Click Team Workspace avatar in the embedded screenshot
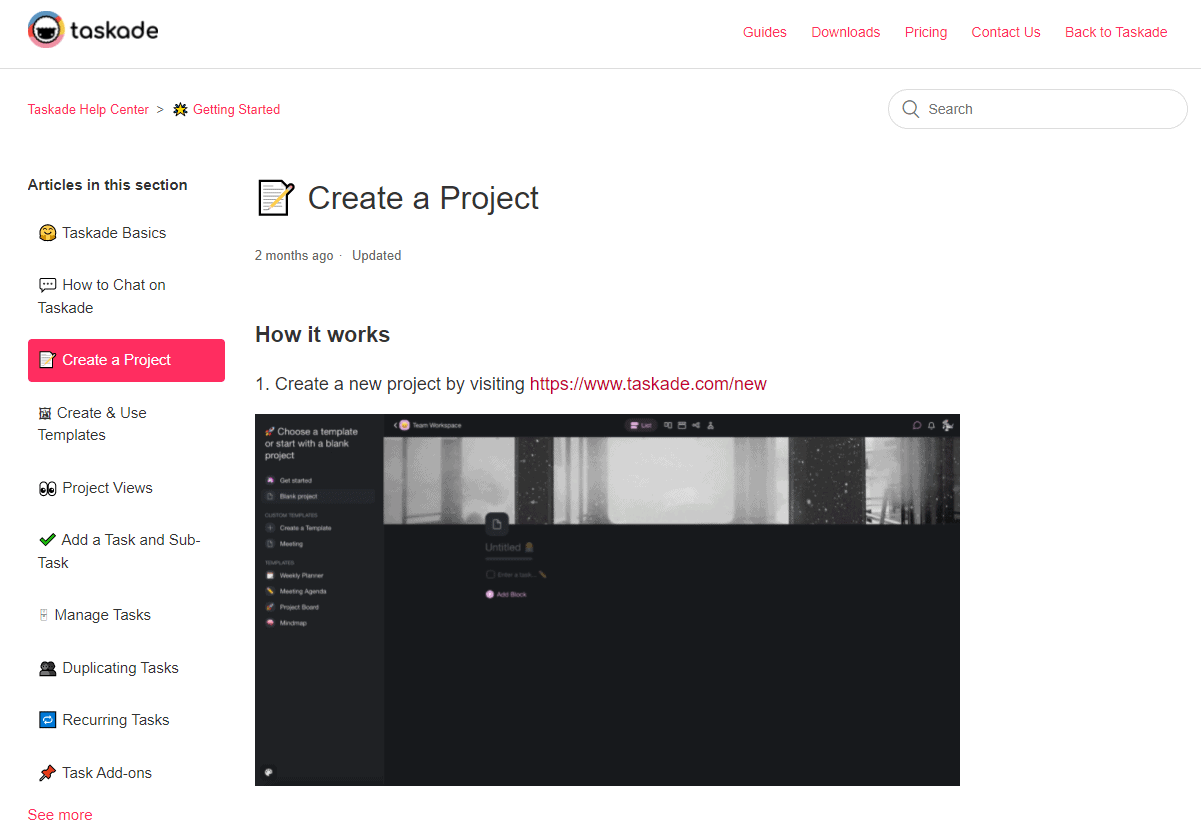 pyautogui.click(x=405, y=425)
